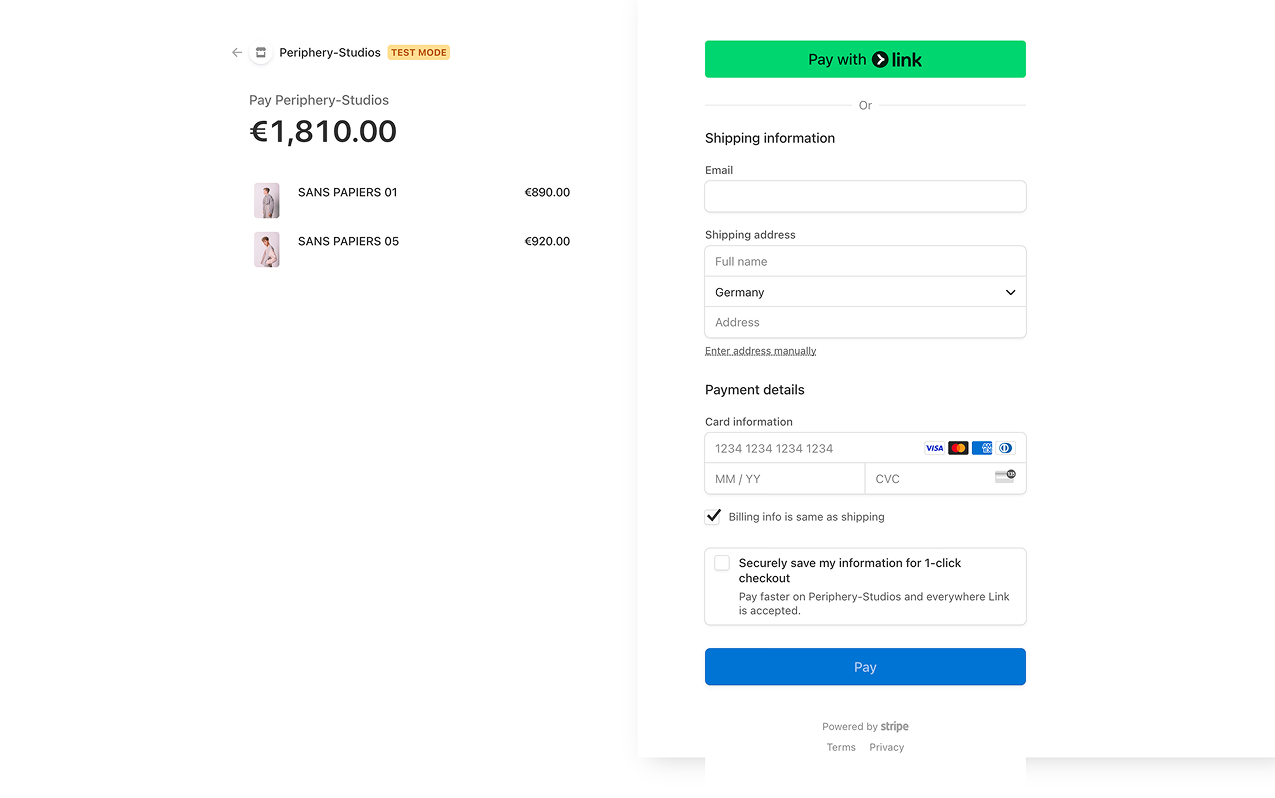Click the SANS PAPIERS 01 product thumbnail
The image size is (1275, 798).
pos(266,200)
